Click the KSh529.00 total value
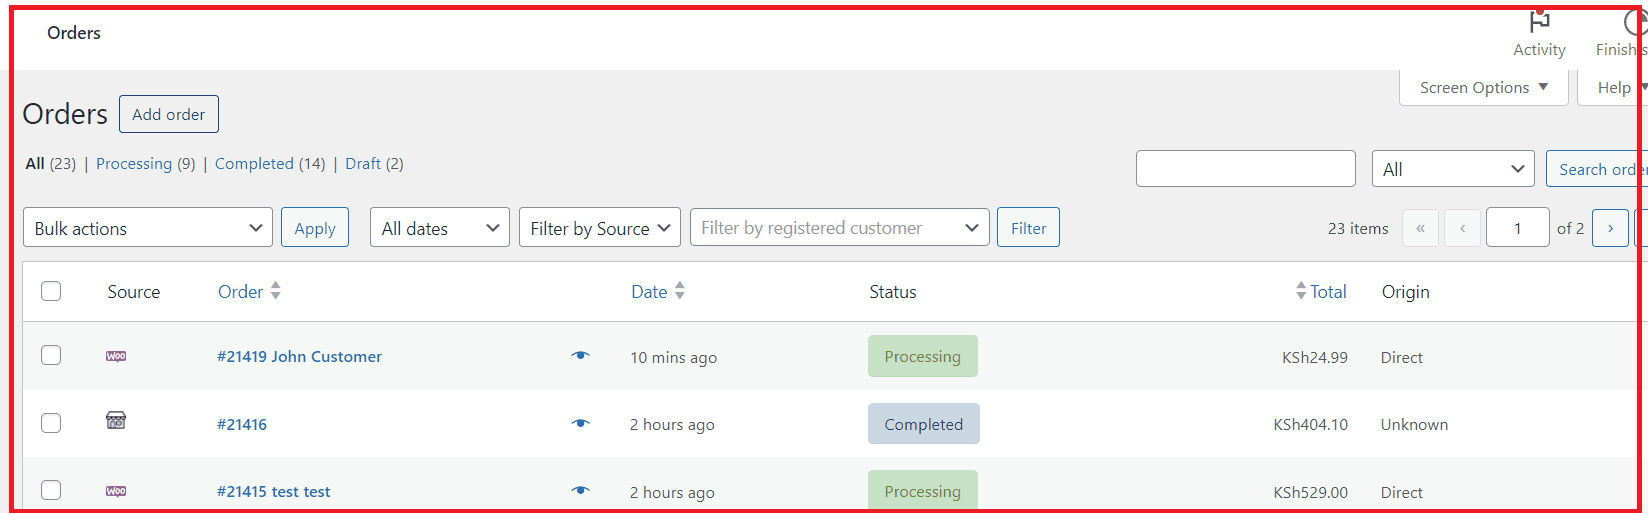Viewport: 1648px width, 513px height. [x=1311, y=492]
